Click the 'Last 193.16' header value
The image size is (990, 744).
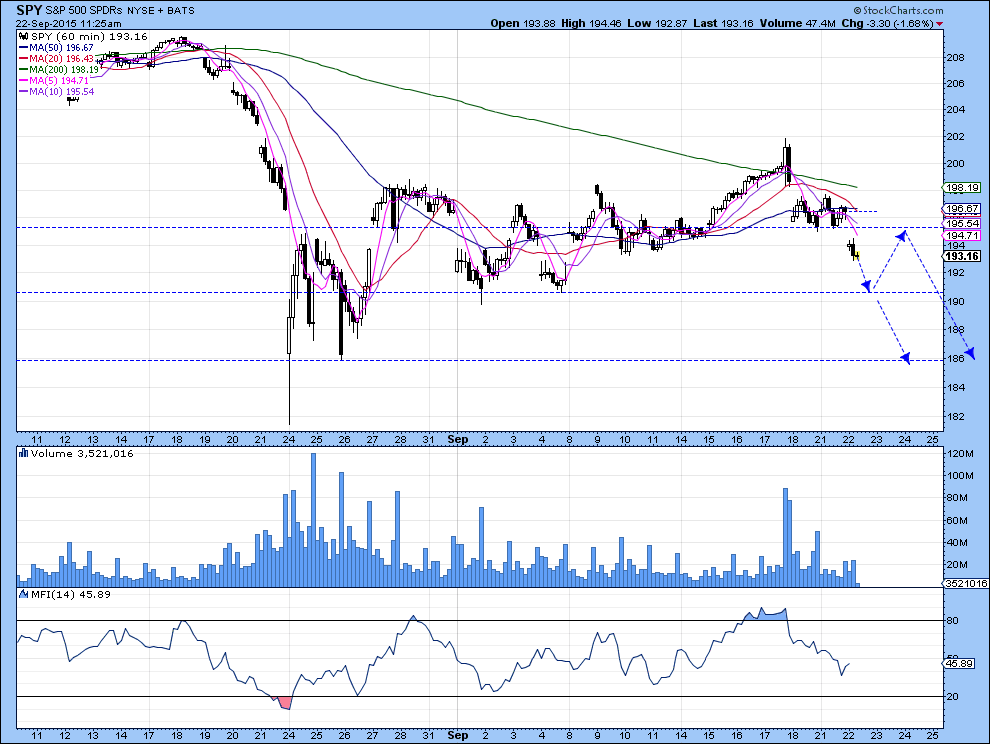tap(723, 23)
